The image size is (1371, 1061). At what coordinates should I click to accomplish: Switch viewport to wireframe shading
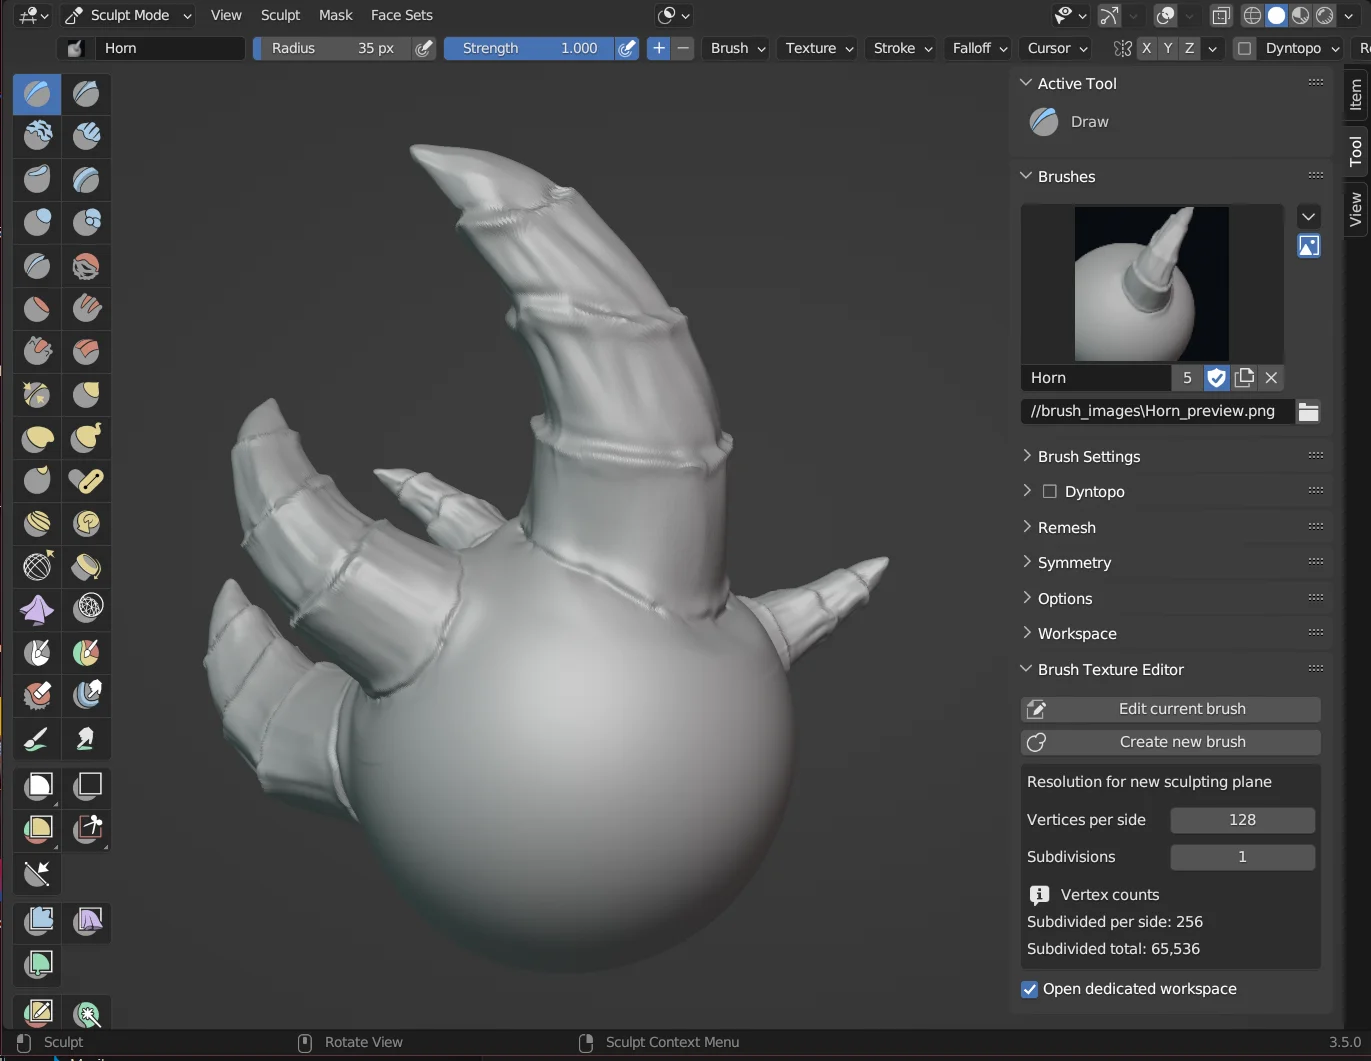pyautogui.click(x=1252, y=16)
